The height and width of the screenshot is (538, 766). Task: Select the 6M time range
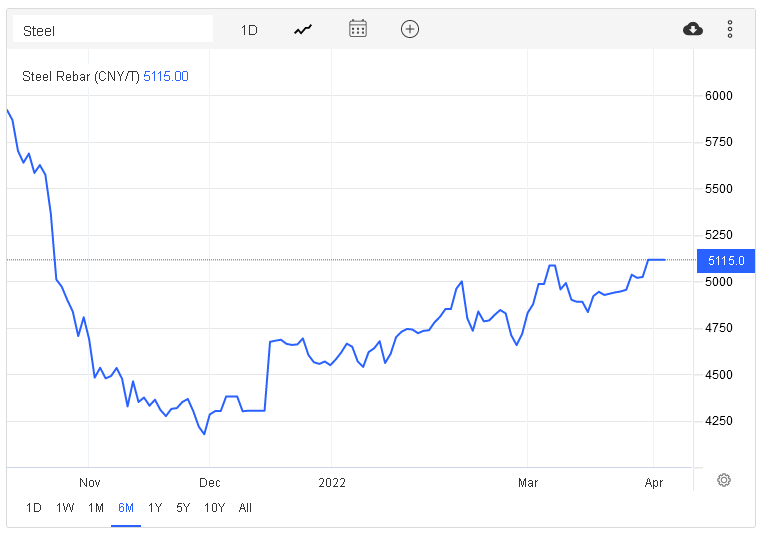[126, 507]
